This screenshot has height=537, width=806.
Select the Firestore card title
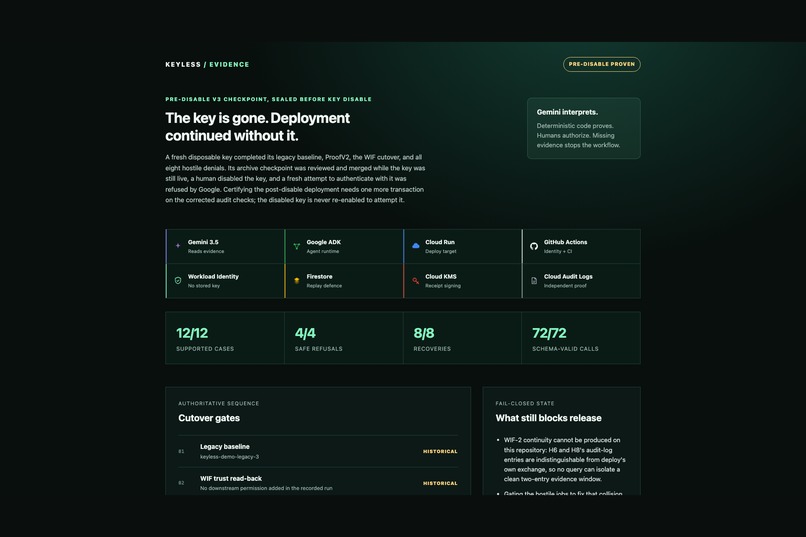coord(319,276)
